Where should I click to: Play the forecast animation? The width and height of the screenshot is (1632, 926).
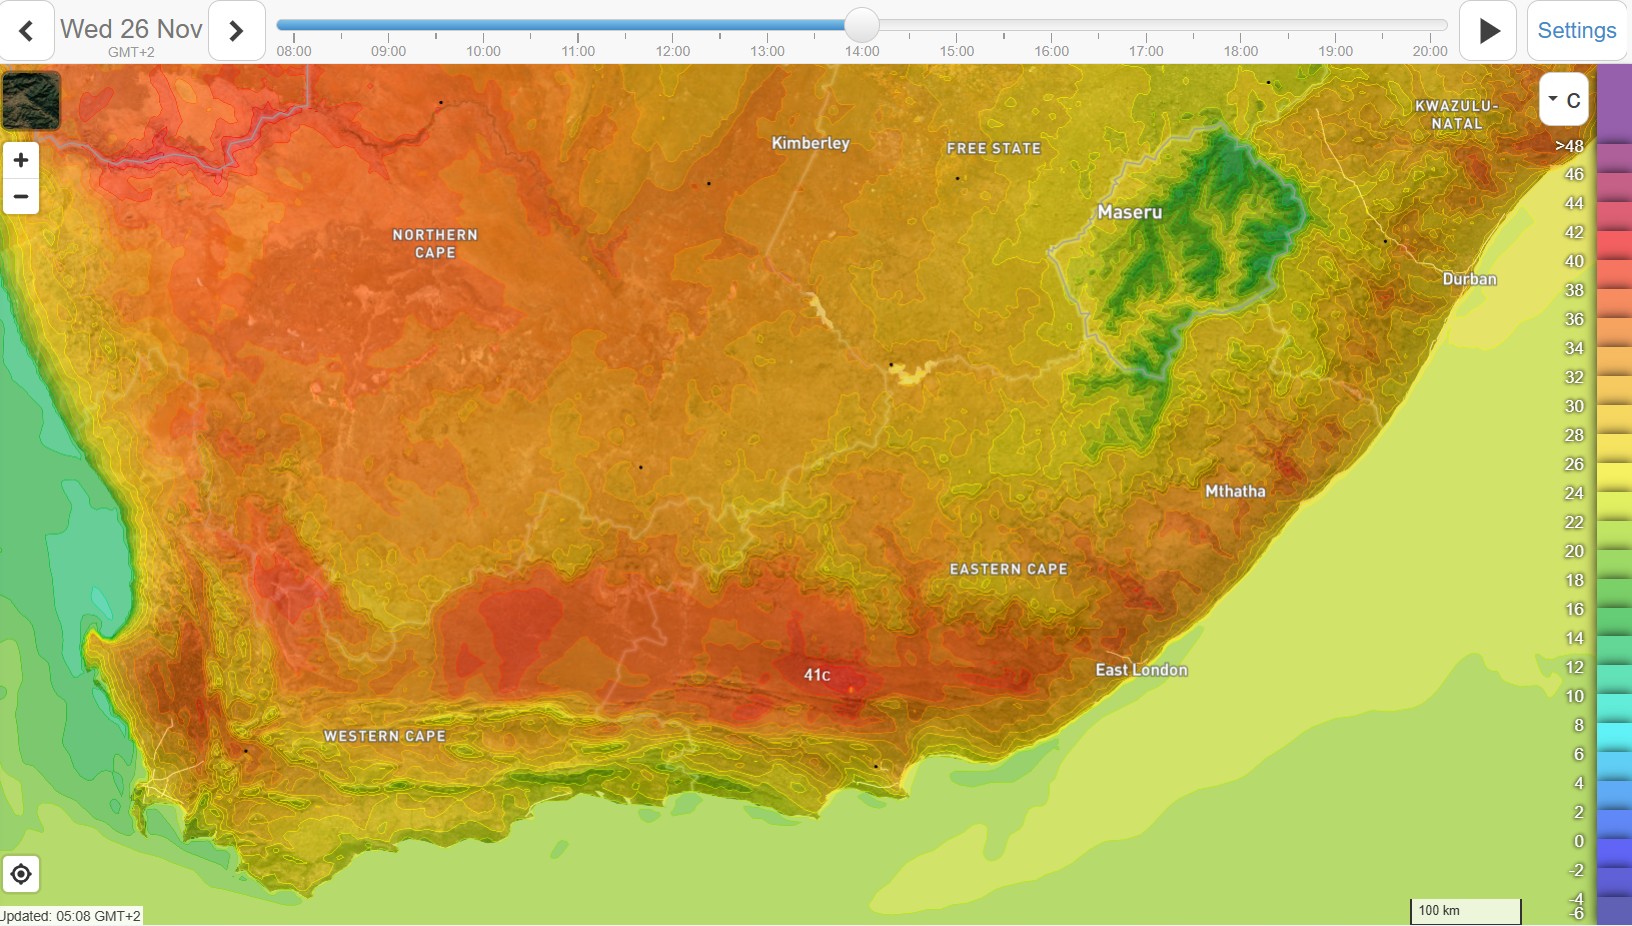[1488, 31]
